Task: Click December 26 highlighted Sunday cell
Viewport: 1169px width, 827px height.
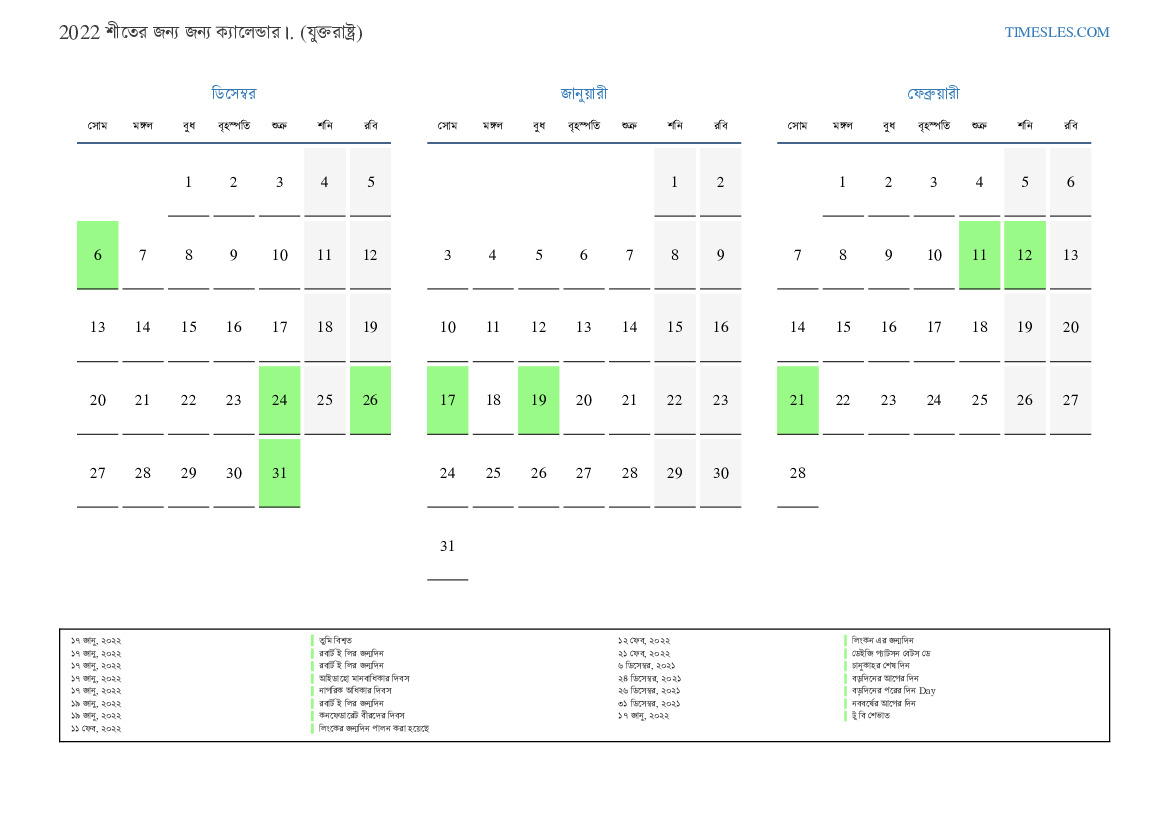Action: (370, 400)
